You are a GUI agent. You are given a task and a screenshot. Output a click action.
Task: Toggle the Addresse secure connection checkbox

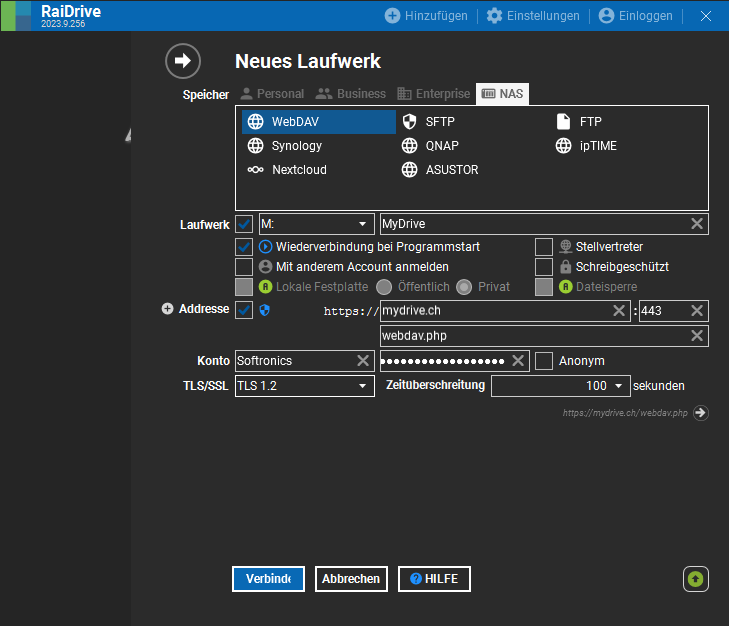click(244, 310)
